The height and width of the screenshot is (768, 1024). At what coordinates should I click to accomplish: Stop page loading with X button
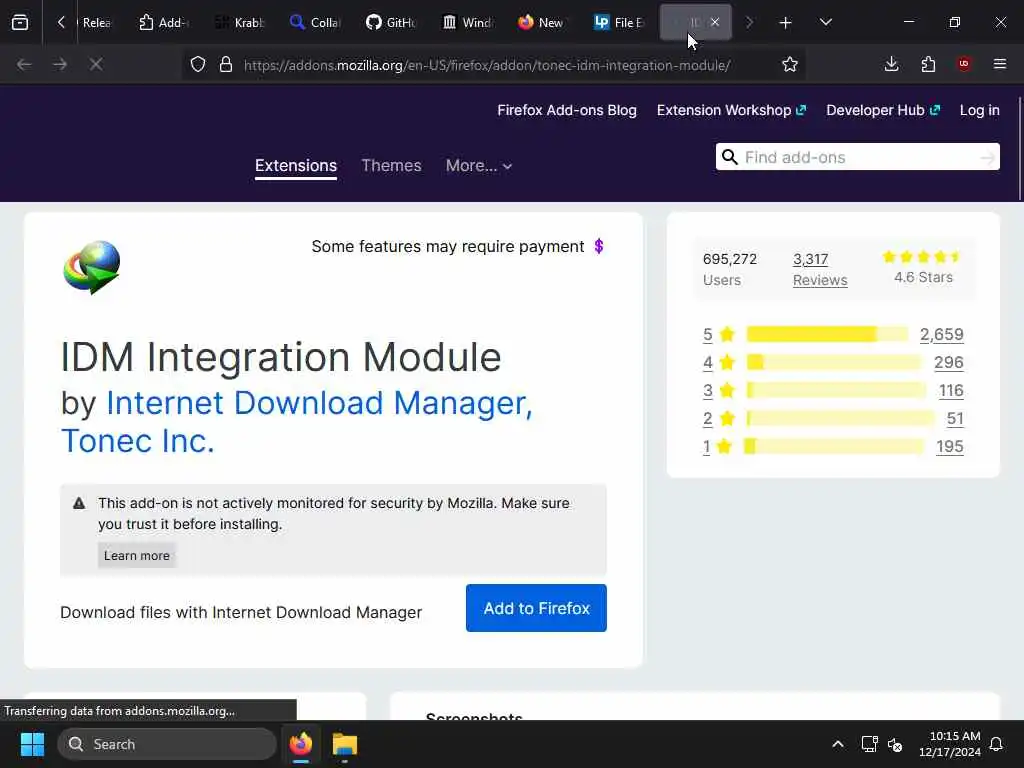(x=96, y=64)
